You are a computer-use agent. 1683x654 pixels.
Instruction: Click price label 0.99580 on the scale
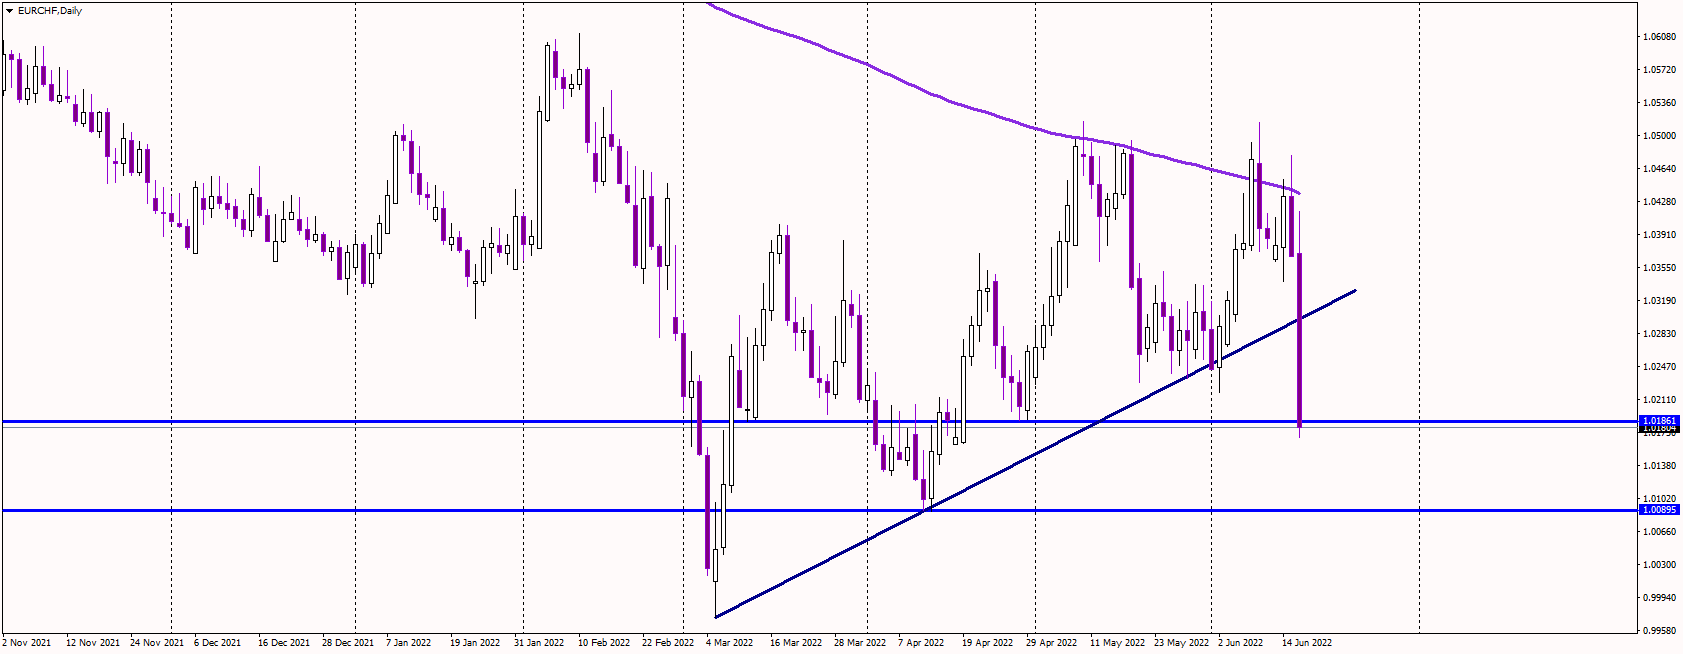pos(1659,631)
